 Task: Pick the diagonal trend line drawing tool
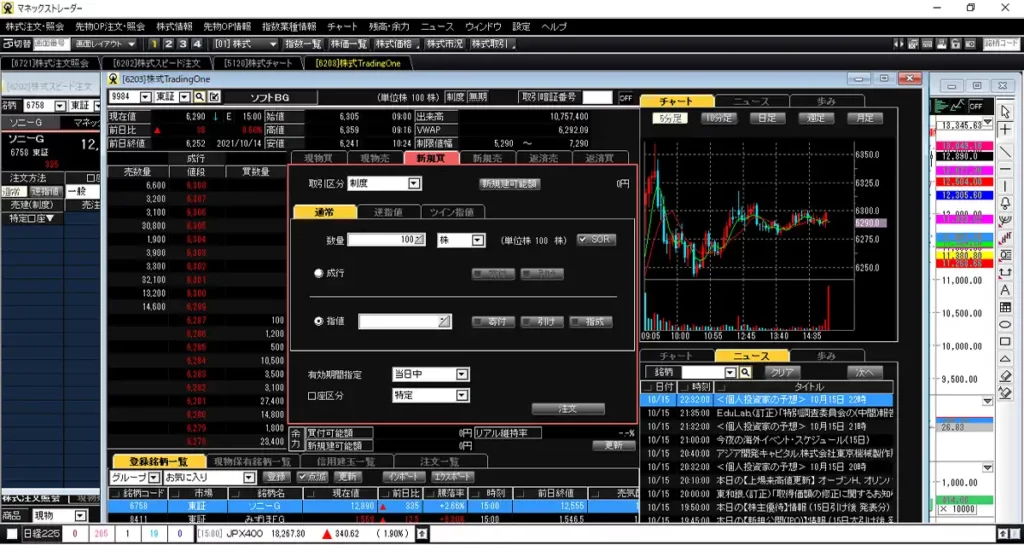pyautogui.click(x=1005, y=150)
